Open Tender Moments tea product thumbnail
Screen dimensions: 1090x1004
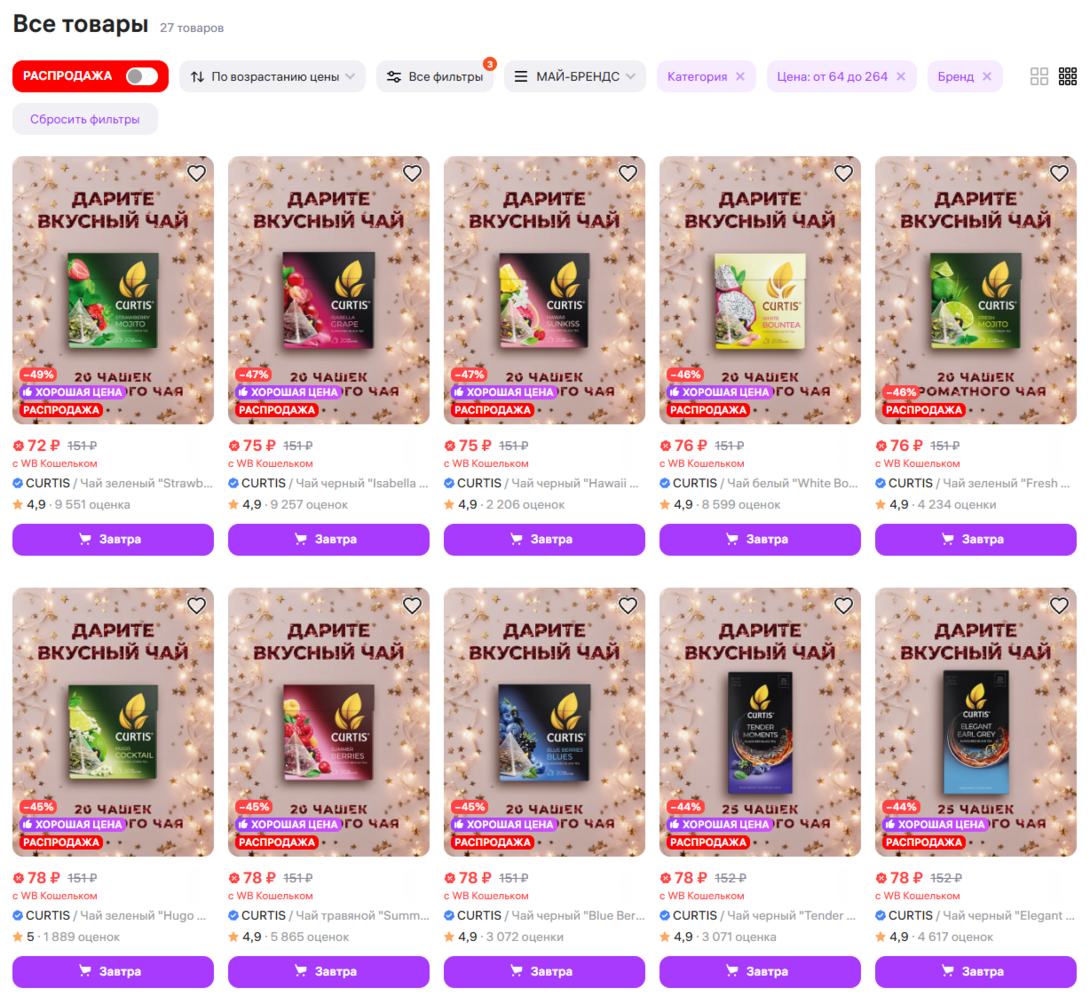click(x=760, y=722)
